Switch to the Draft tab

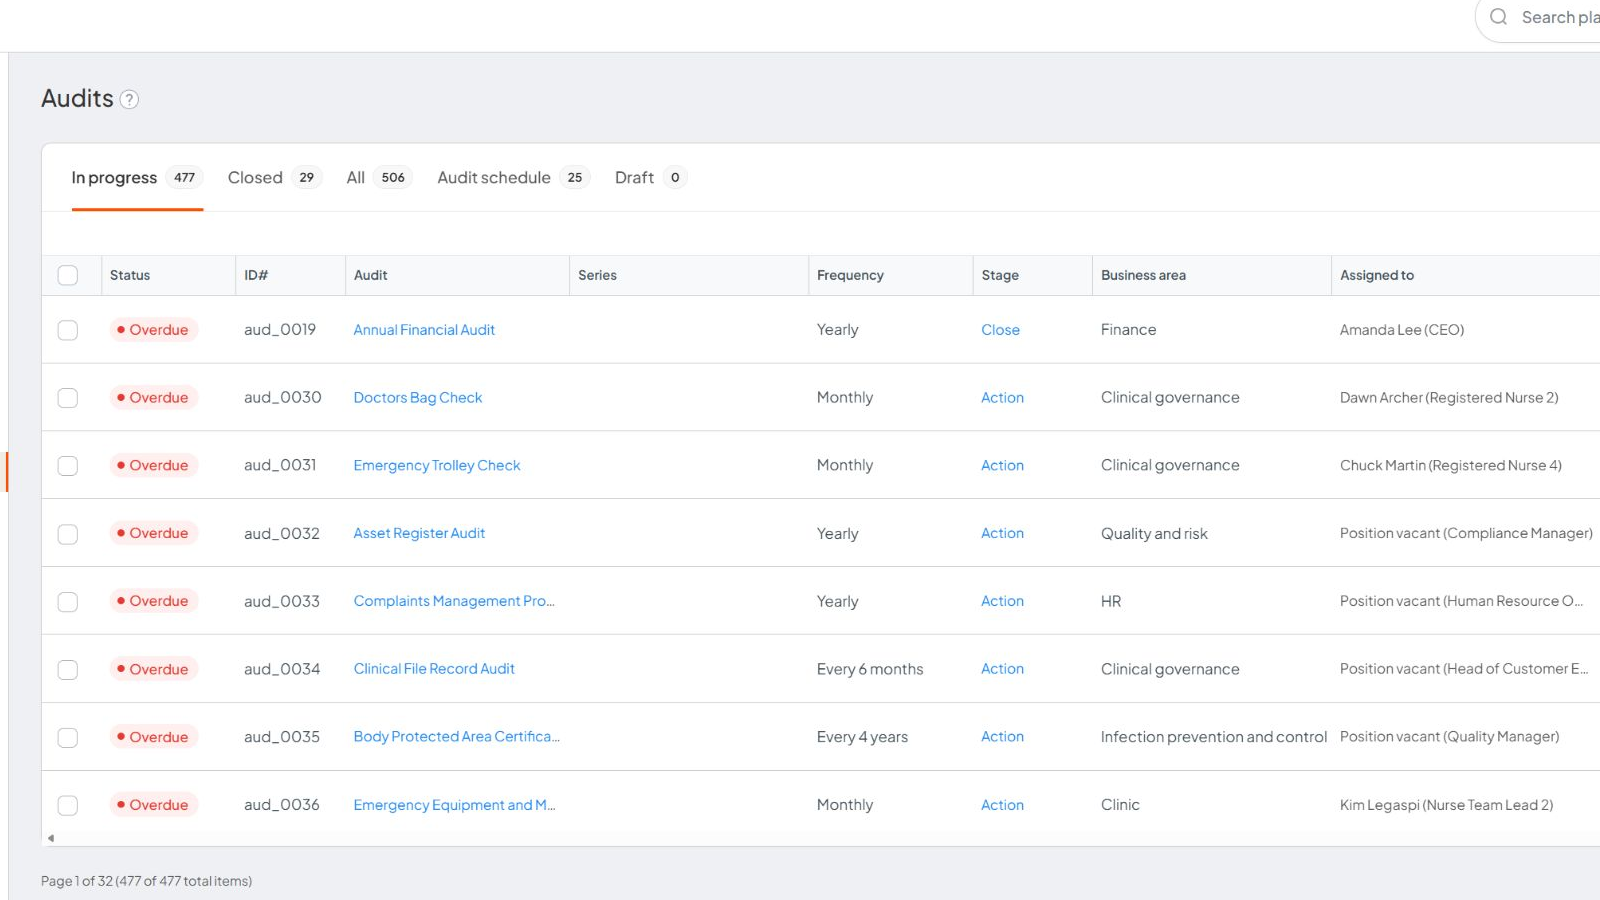650,178
